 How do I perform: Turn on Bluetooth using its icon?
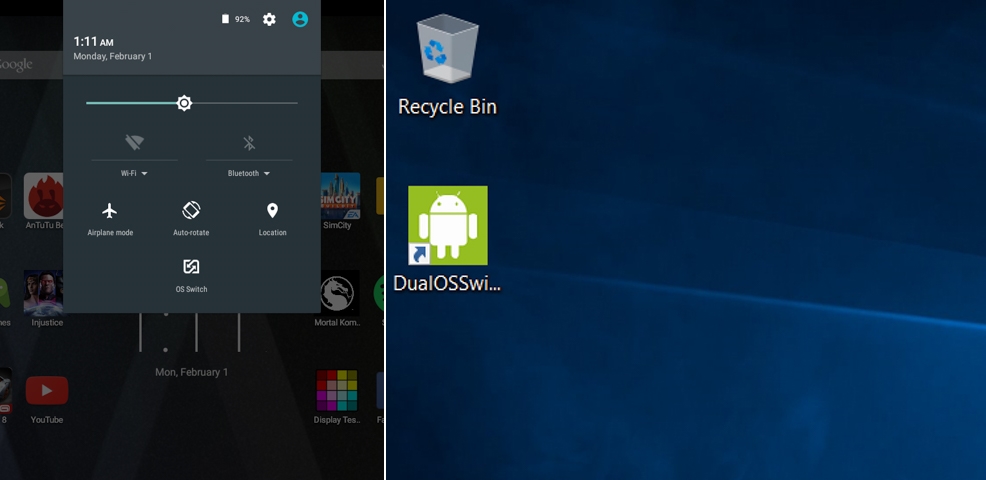[249, 143]
